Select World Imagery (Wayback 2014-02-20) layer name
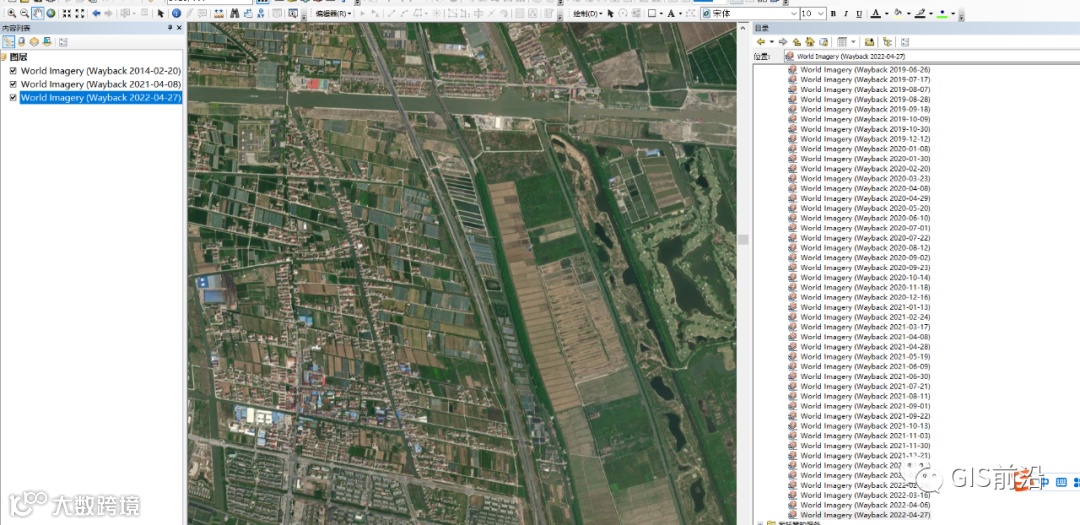Viewport: 1080px width, 525px height. click(x=101, y=70)
